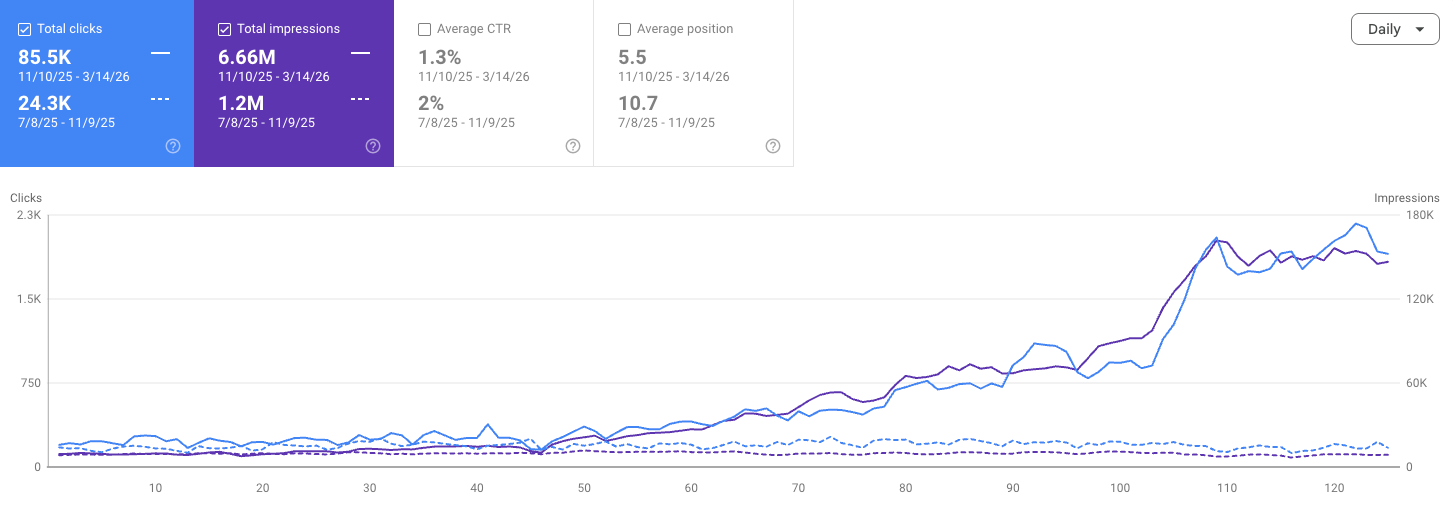Uncheck the Total impressions checkbox
1453x516 pixels.
click(x=225, y=29)
